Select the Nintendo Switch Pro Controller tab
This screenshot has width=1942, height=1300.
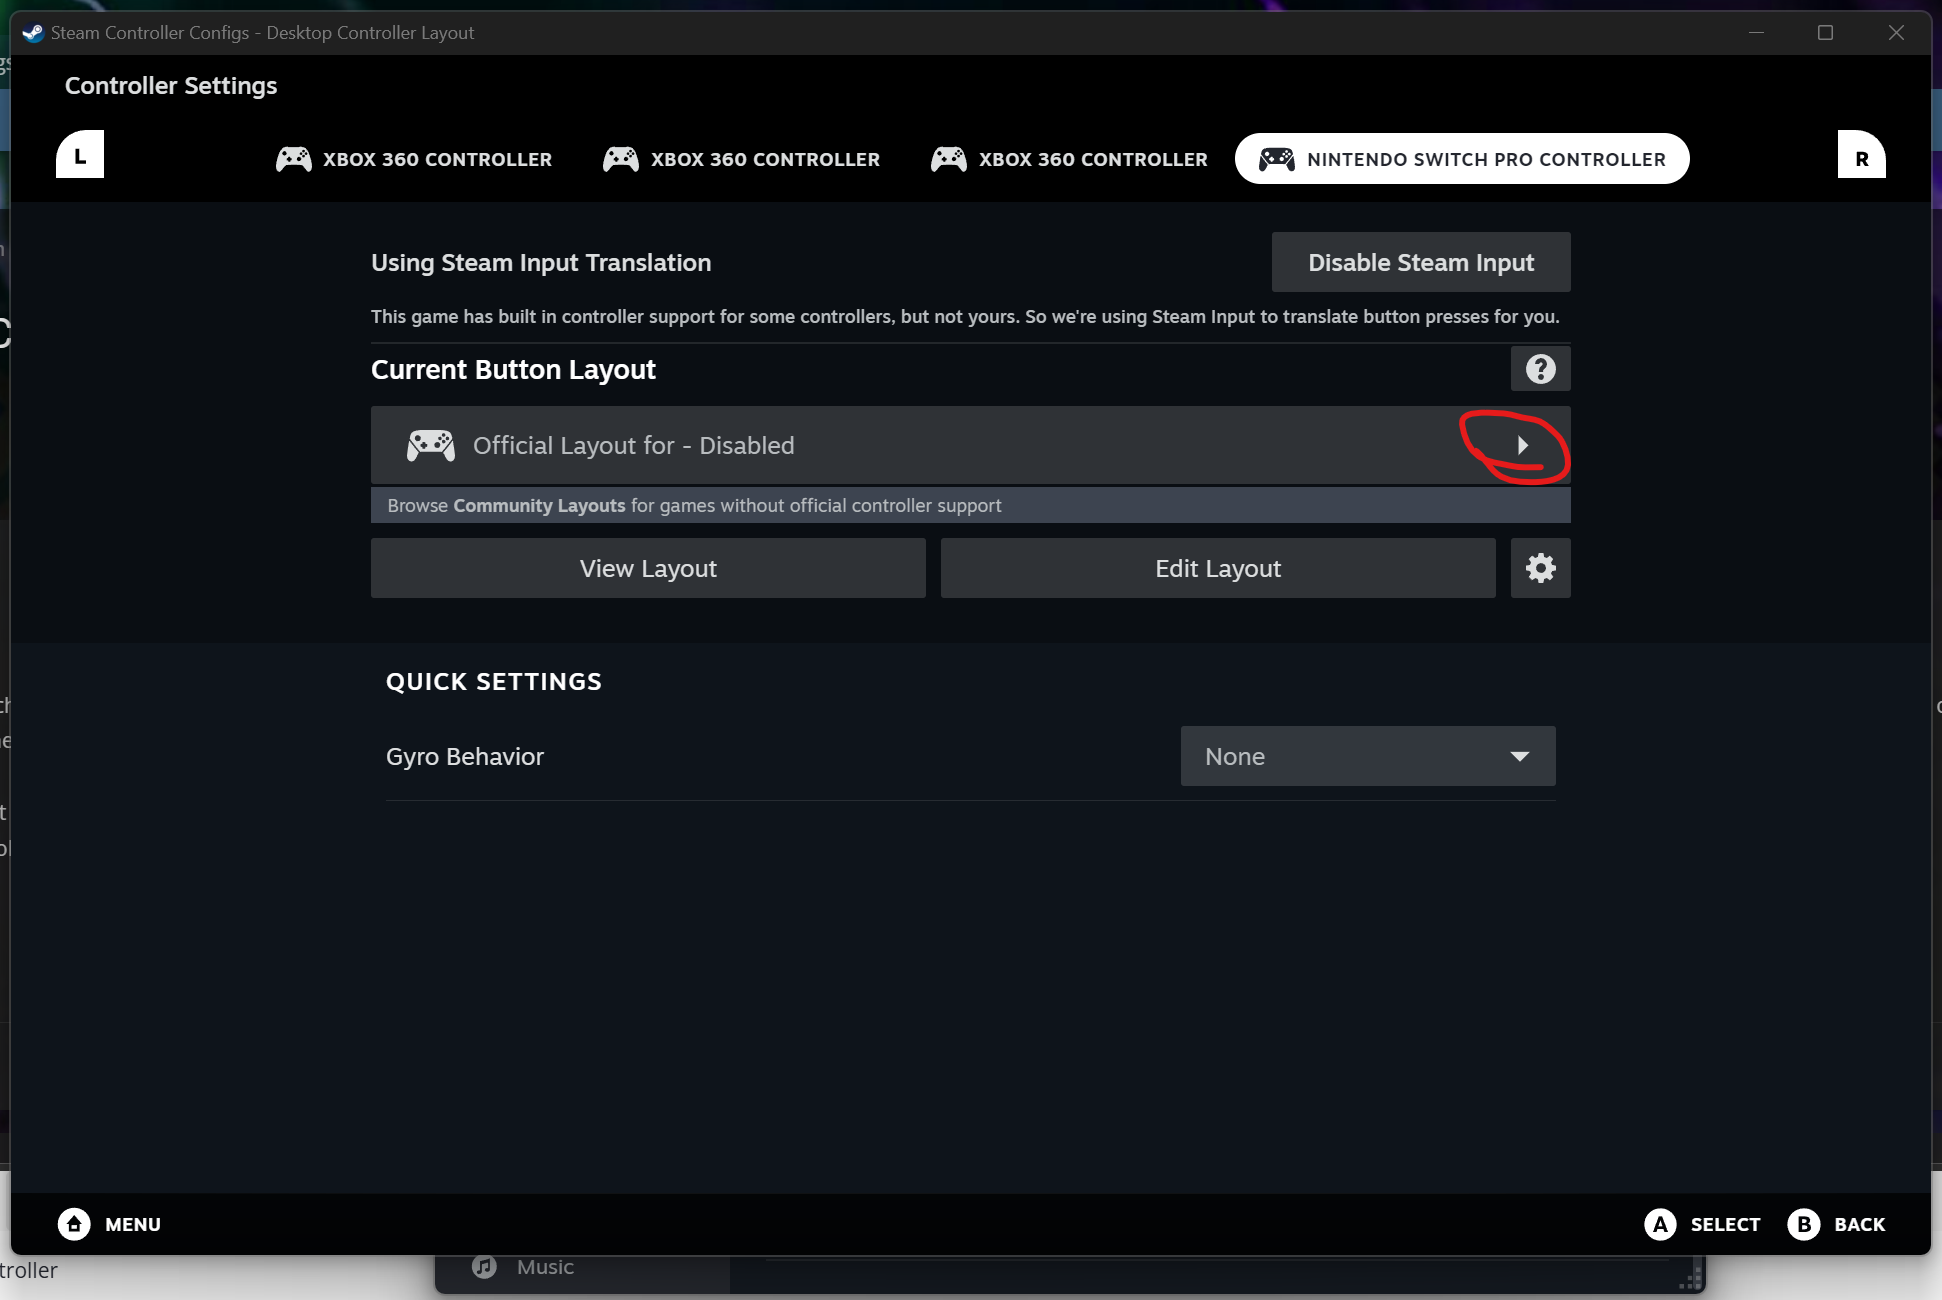point(1462,159)
